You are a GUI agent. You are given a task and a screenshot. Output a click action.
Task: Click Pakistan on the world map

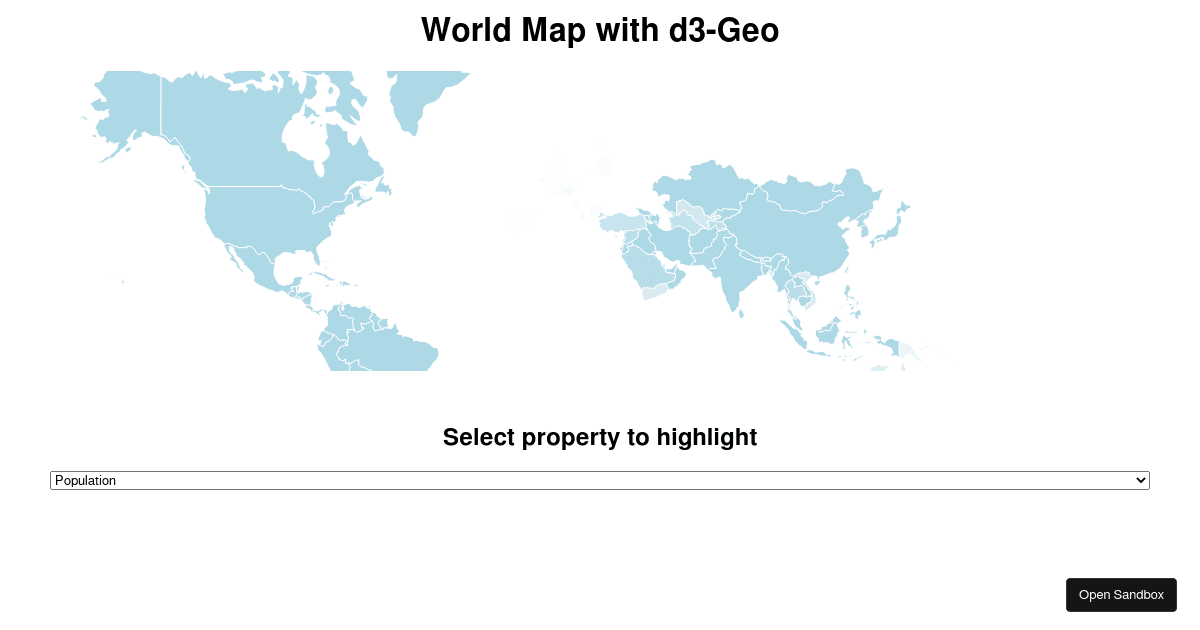(x=706, y=250)
